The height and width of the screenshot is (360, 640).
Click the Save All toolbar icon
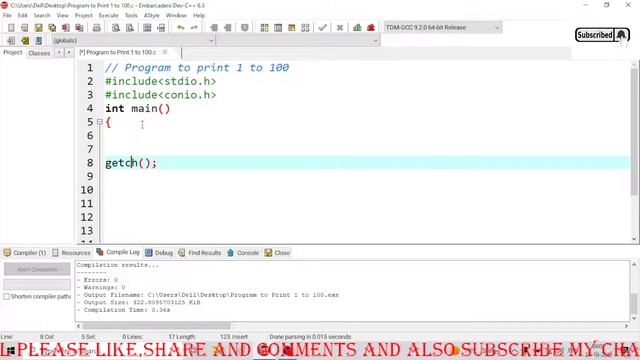pyautogui.click(x=52, y=27)
